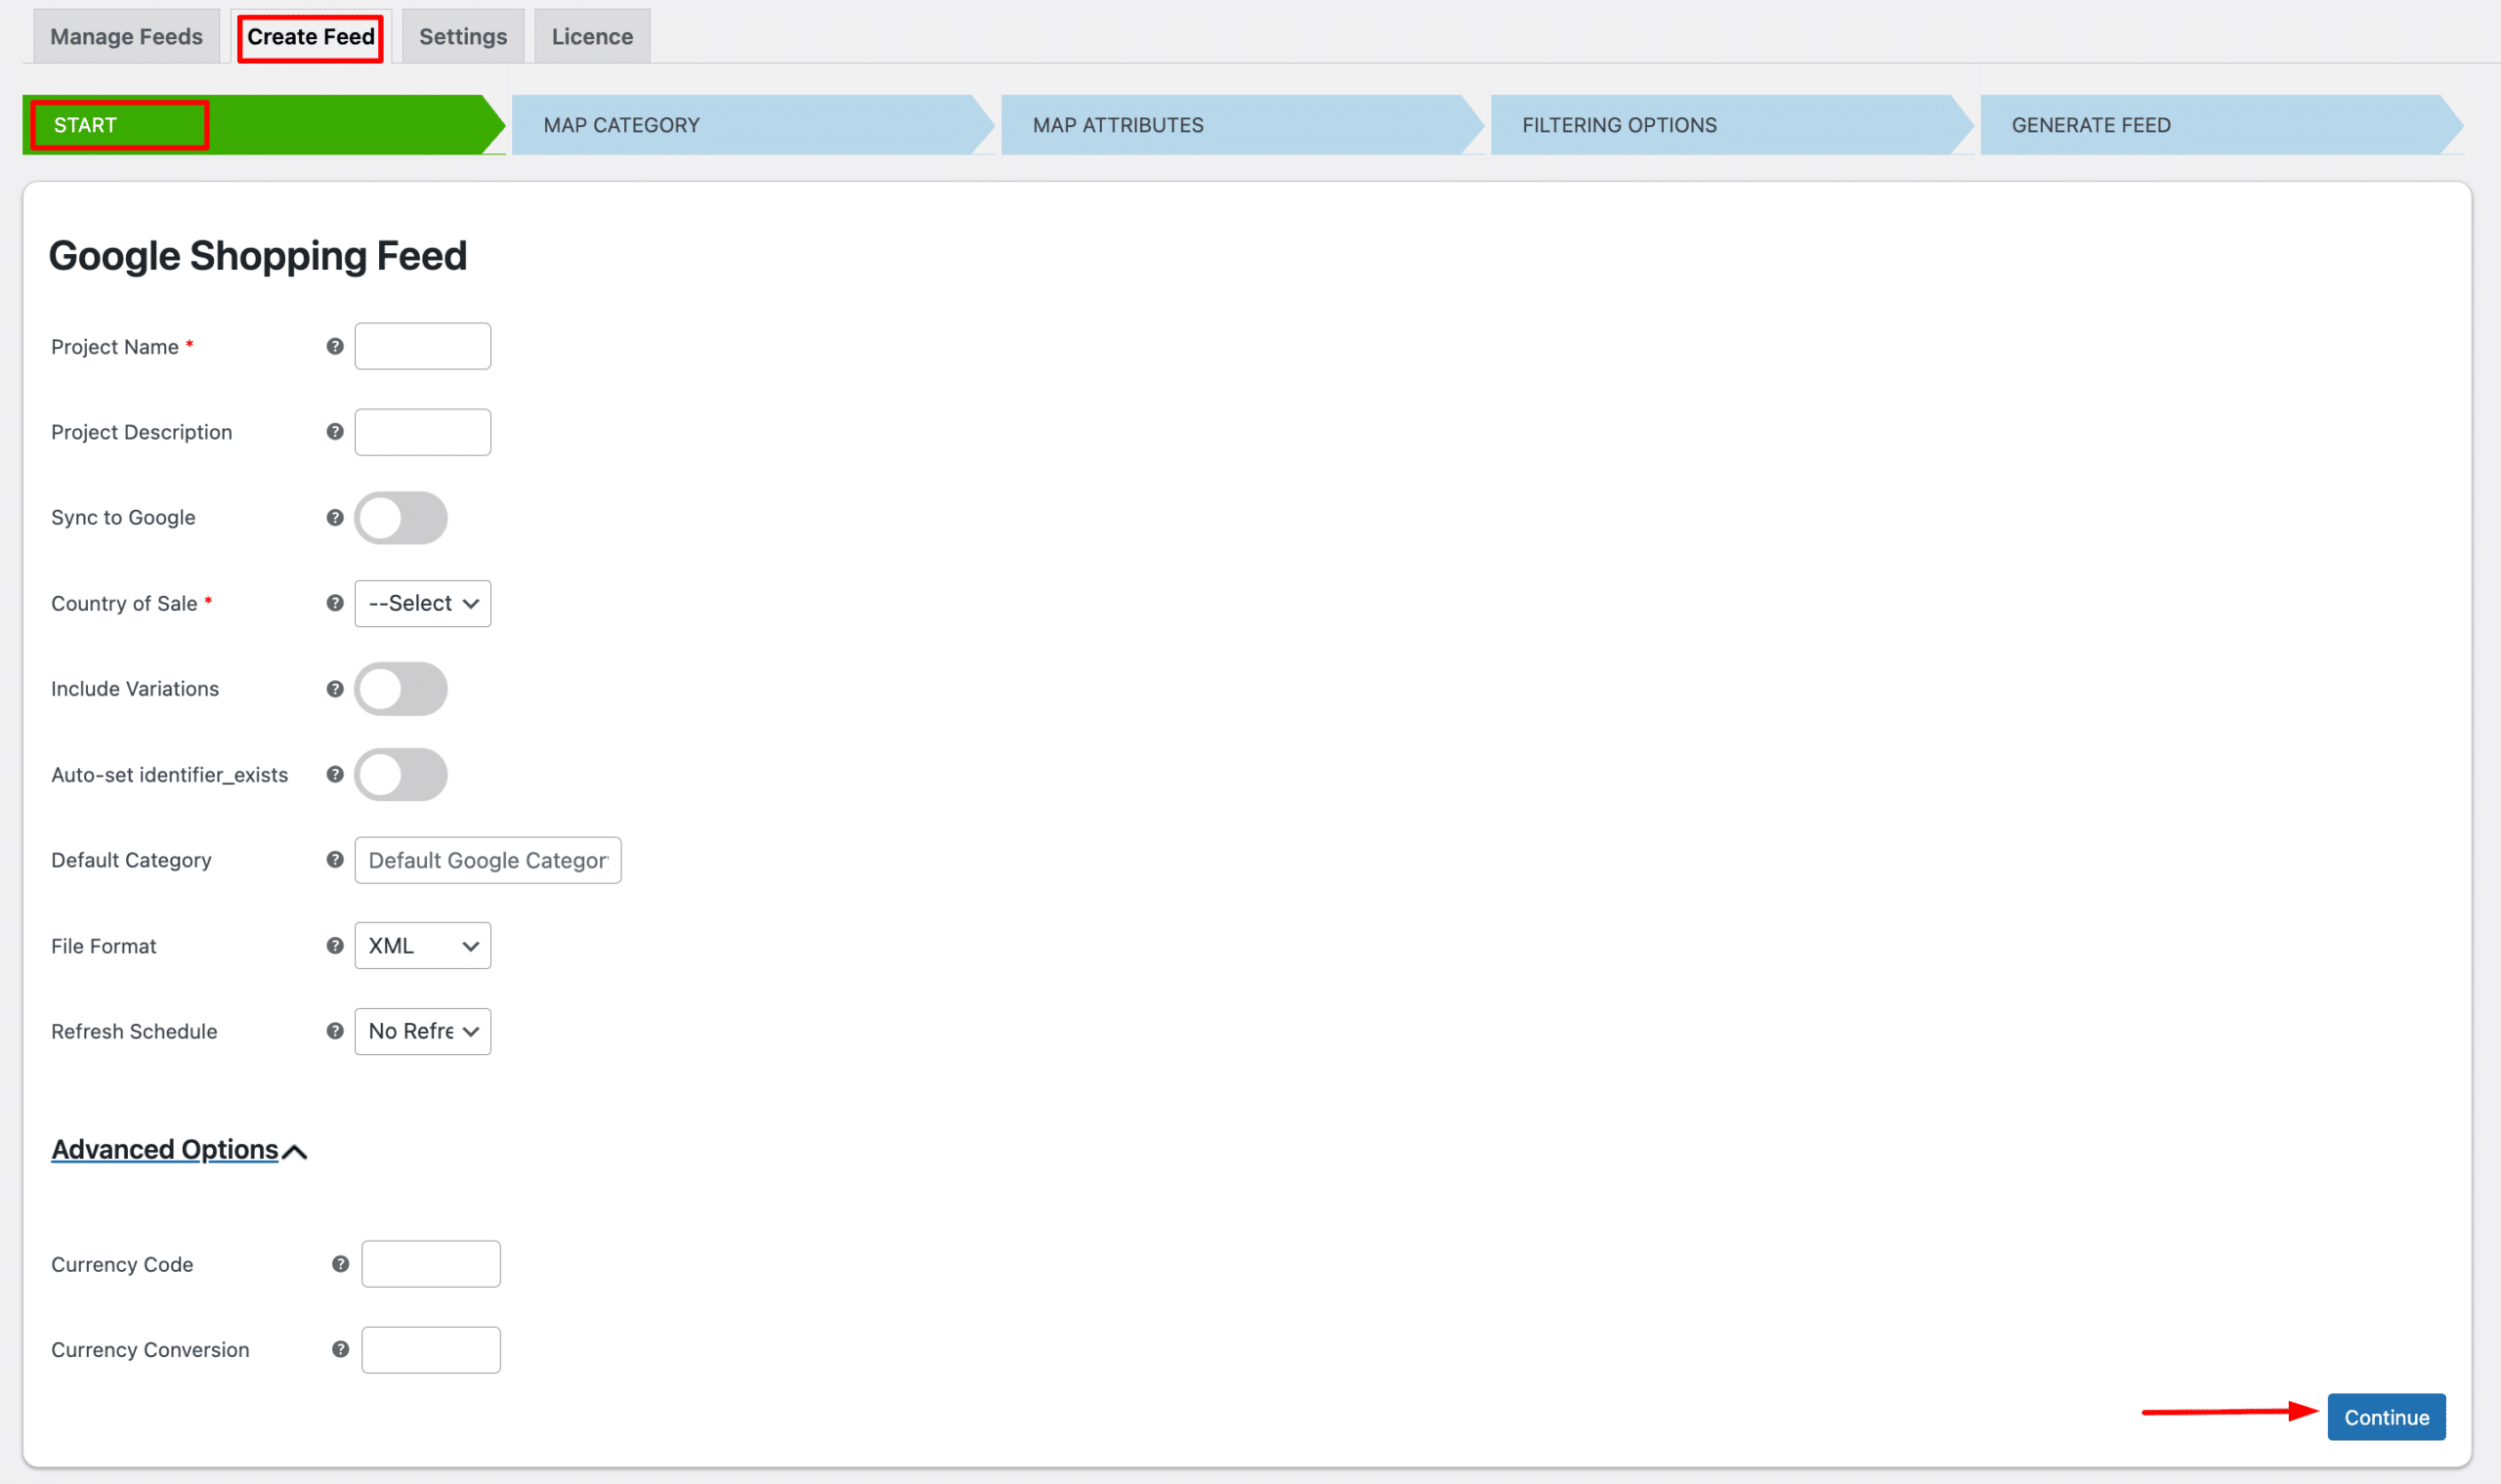Open the File Format XML dropdown
2501x1484 pixels.
[x=423, y=946]
